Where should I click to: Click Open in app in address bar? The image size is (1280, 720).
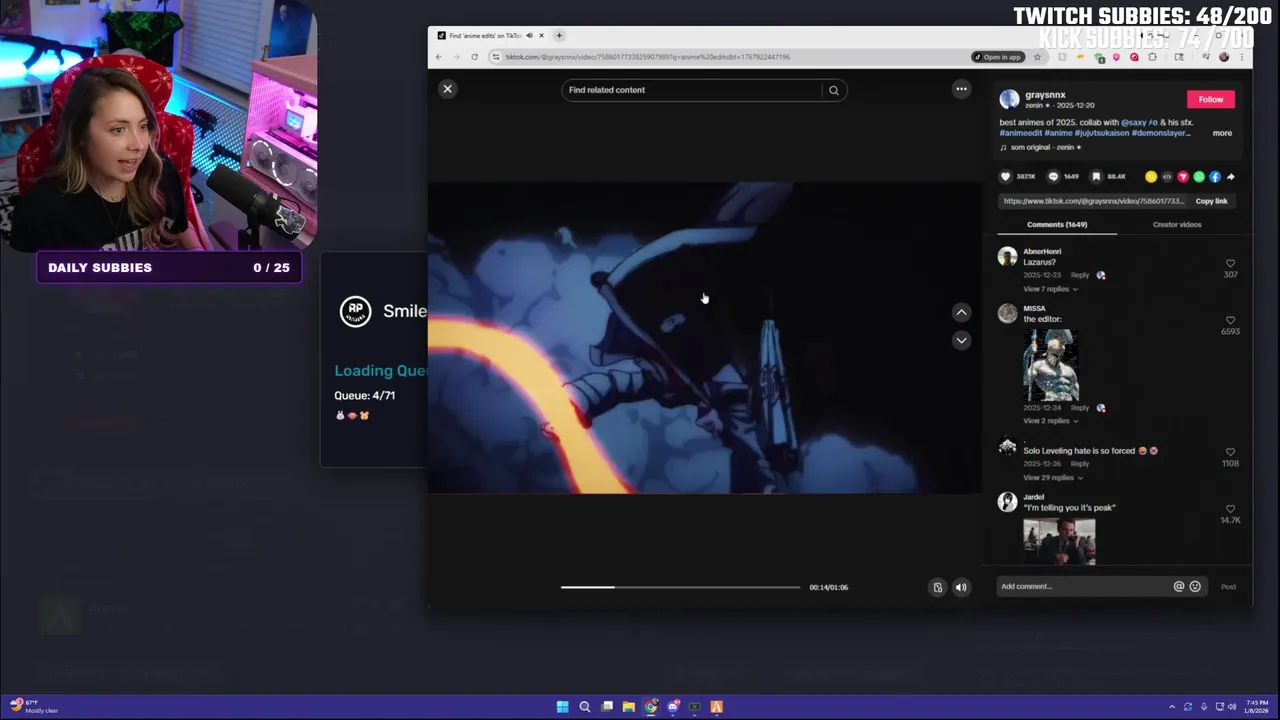[997, 57]
